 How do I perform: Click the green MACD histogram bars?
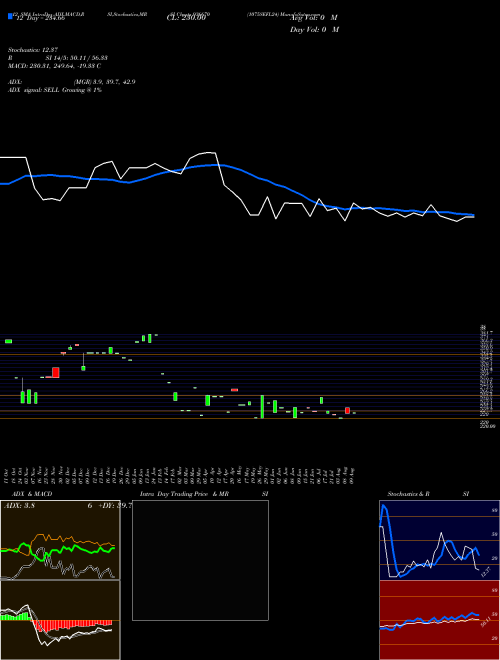point(16,617)
